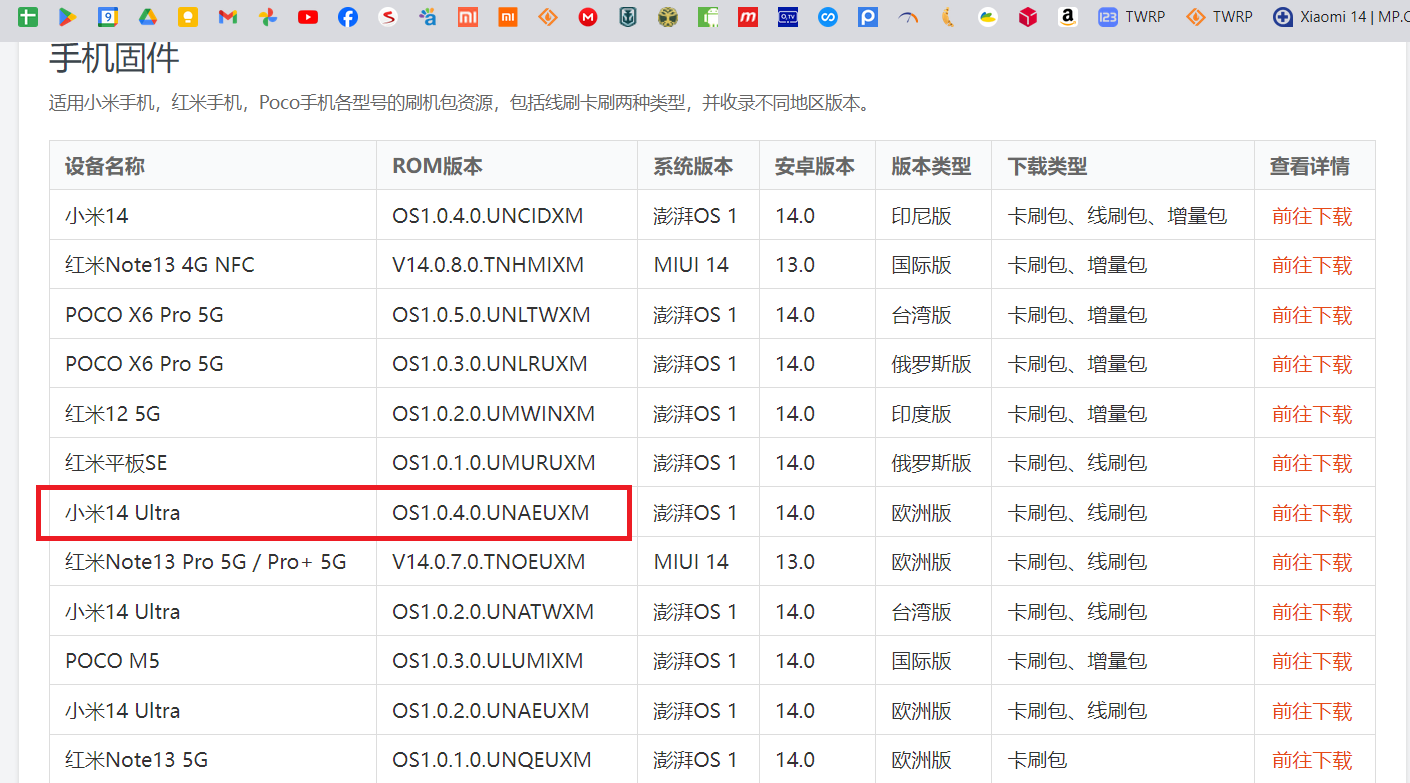The height and width of the screenshot is (783, 1410).
Task: Click 前往下载 for OS1.0.4.0.UNAEUXM row
Action: point(1312,513)
